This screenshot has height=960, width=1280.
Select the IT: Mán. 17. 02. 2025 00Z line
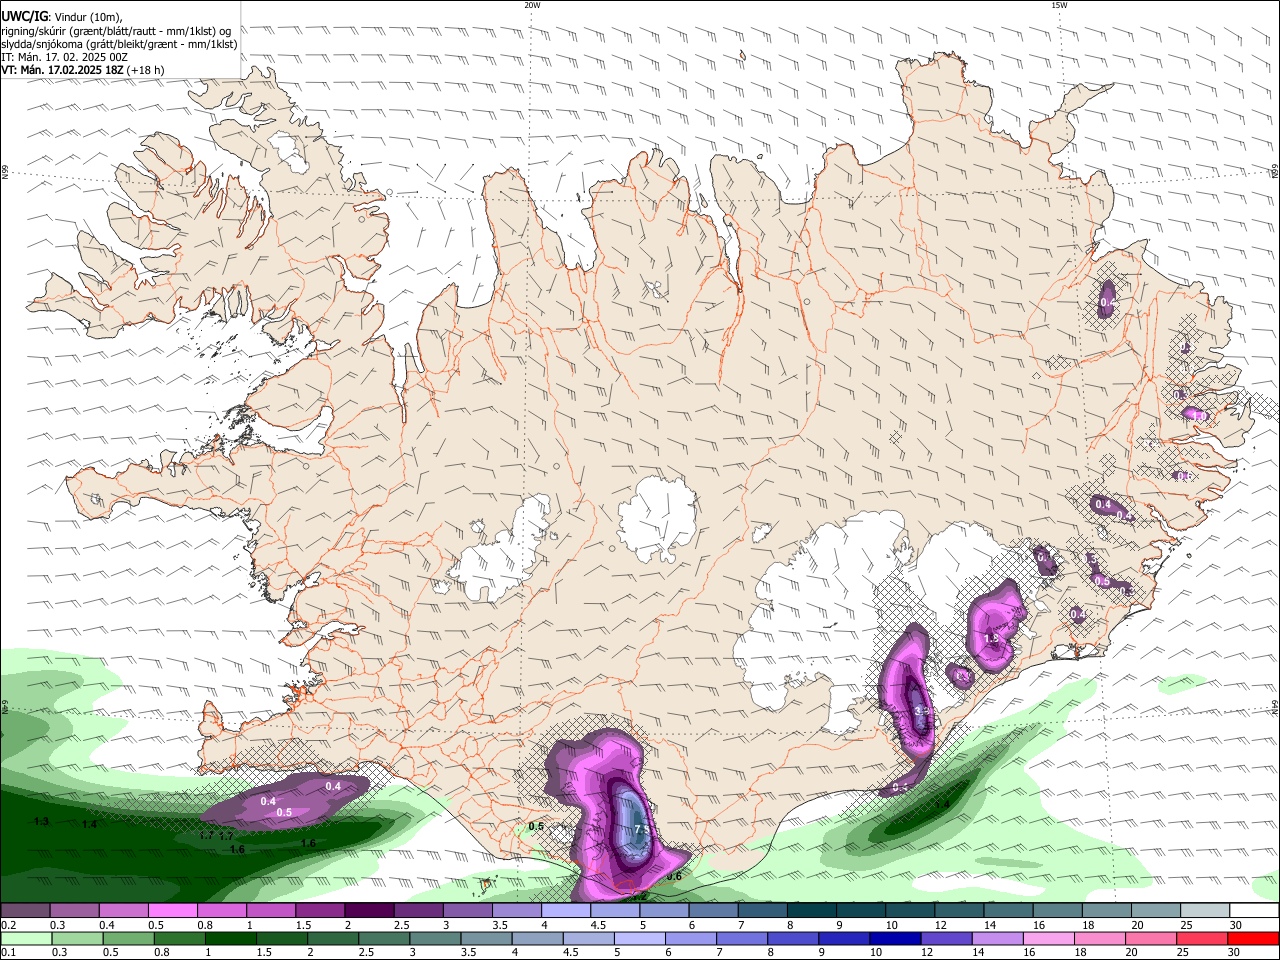coord(64,57)
